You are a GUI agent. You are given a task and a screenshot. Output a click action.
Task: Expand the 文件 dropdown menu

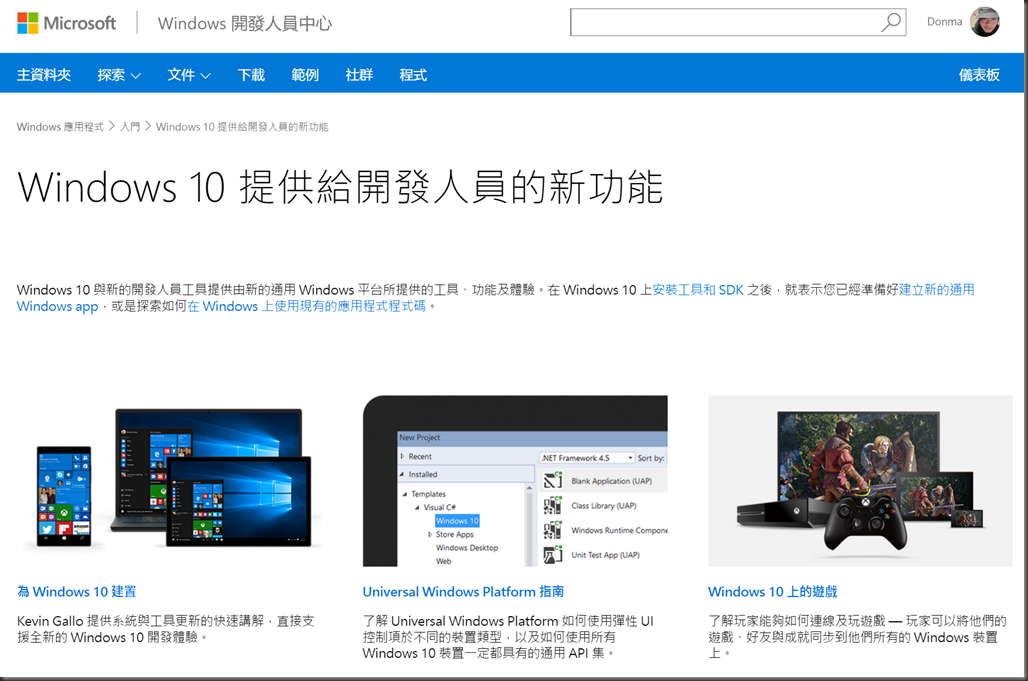pyautogui.click(x=189, y=75)
